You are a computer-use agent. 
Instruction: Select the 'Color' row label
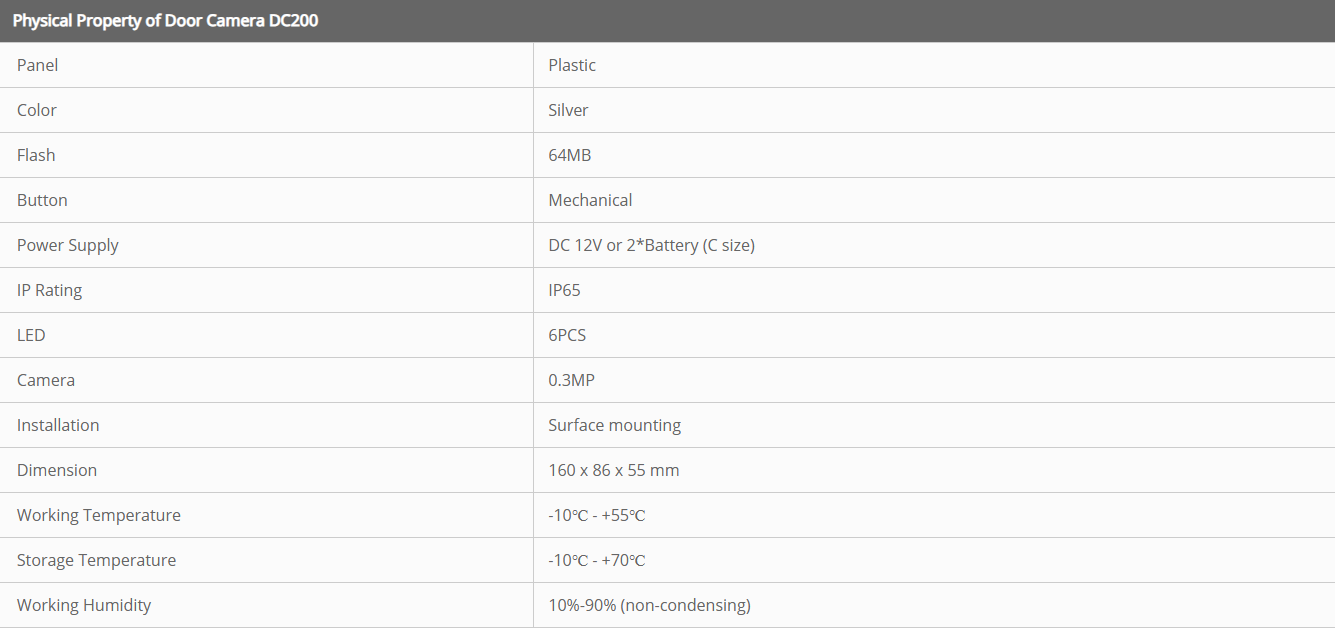(x=37, y=110)
